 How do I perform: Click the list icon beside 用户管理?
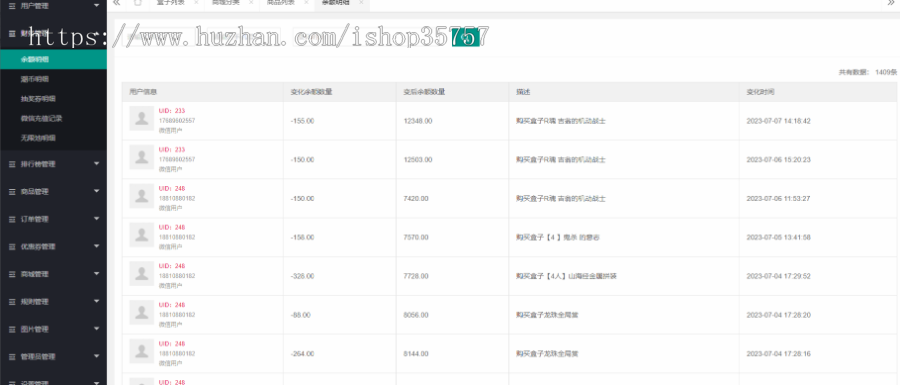click(x=12, y=6)
